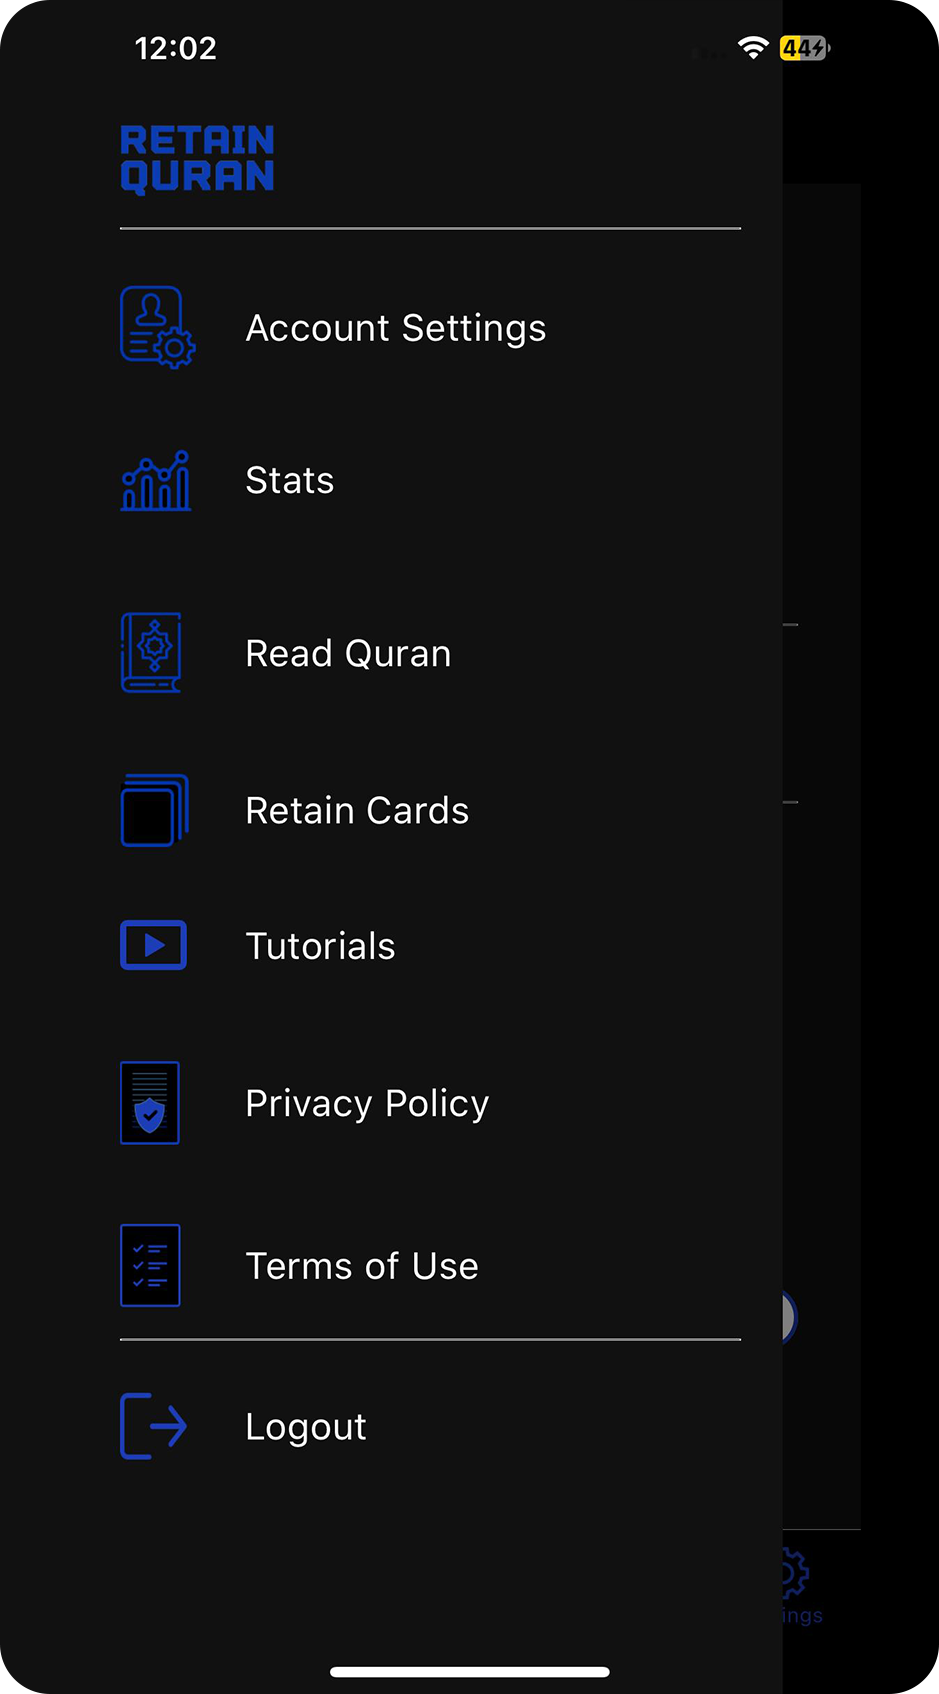Tap the Account Settings profile gear icon

point(157,328)
